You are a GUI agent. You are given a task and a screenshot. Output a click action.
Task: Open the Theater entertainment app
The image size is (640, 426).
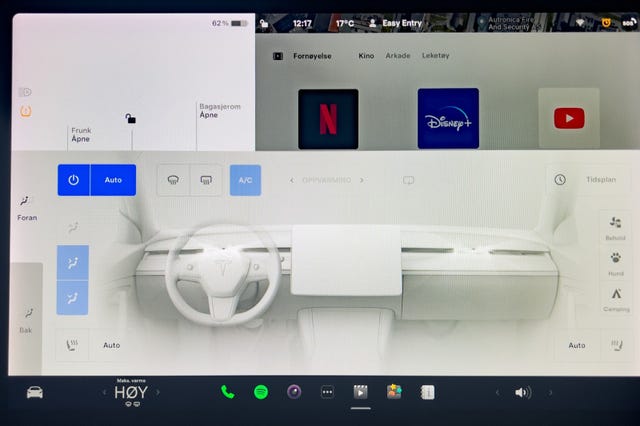(360, 392)
